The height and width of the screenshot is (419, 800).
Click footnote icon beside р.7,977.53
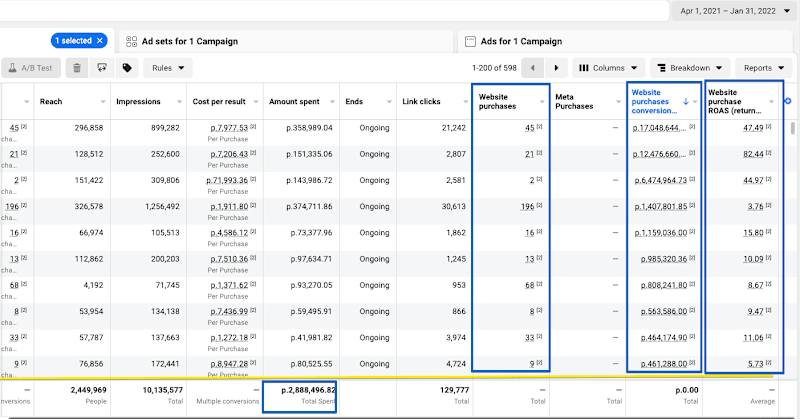[x=253, y=127]
